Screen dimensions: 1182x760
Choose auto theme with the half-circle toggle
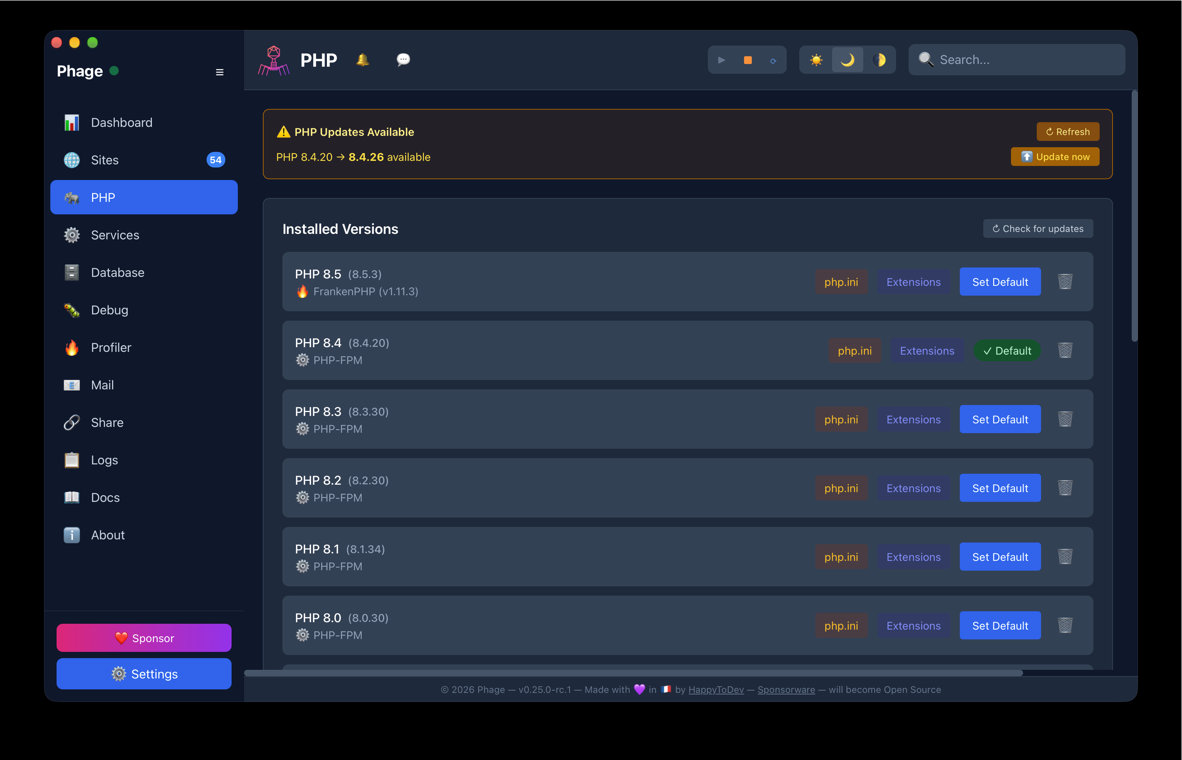coord(879,60)
